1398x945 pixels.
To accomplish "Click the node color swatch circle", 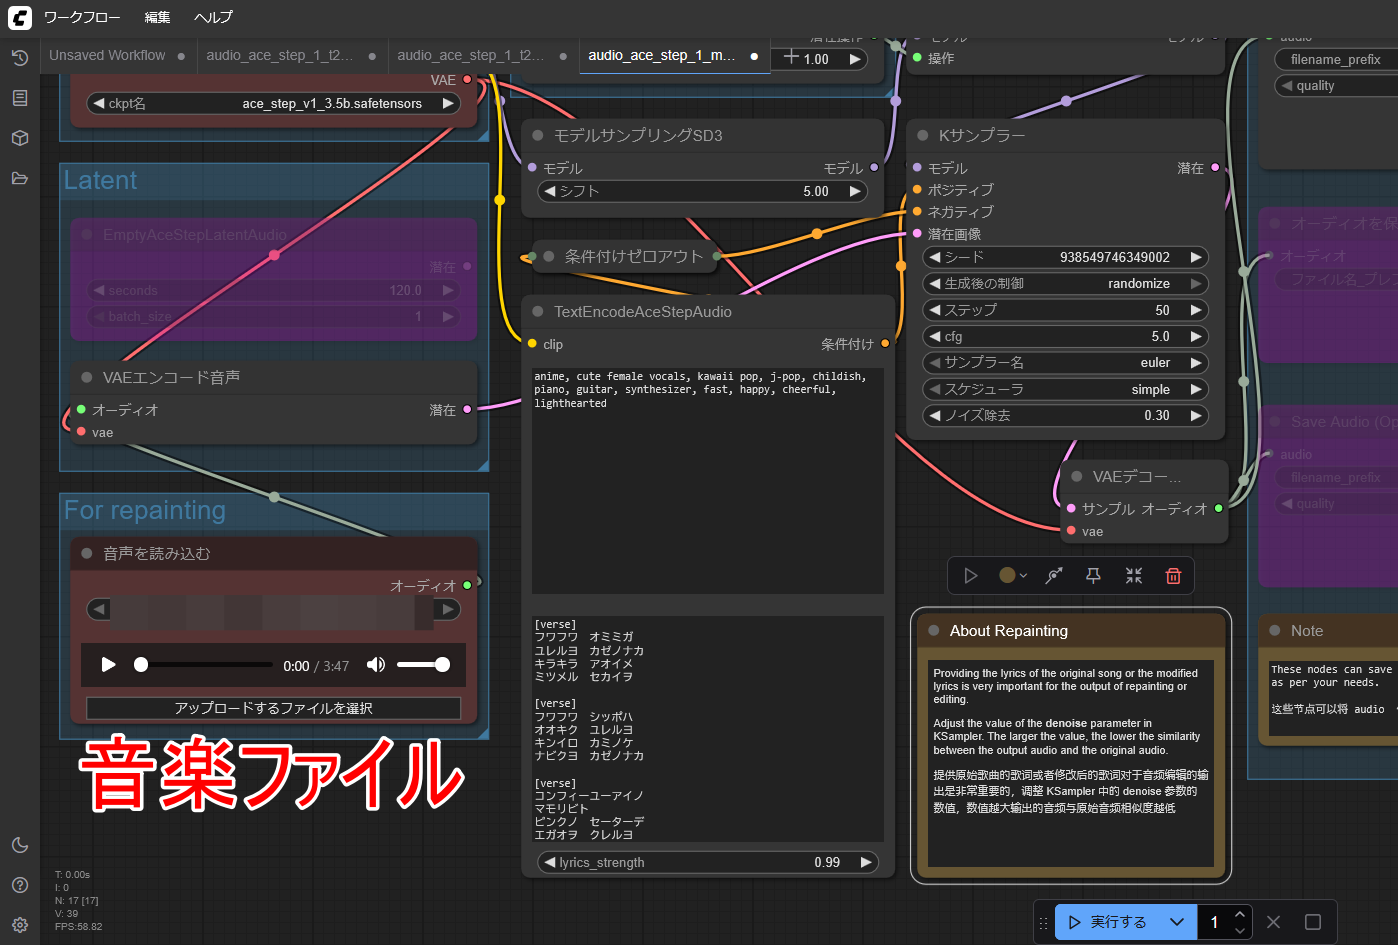I will click(1007, 575).
